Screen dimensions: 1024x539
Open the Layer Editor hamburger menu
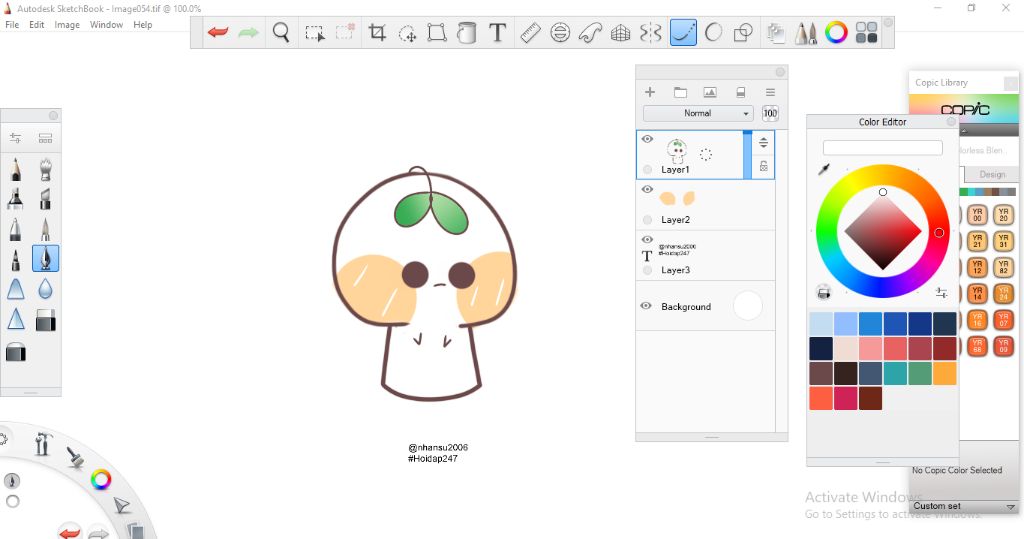pos(770,92)
